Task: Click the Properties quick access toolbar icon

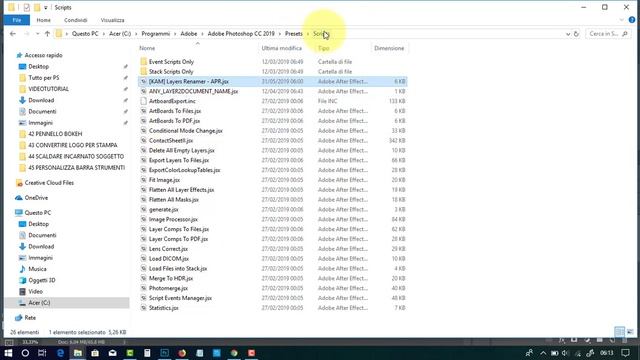Action: 27,7
